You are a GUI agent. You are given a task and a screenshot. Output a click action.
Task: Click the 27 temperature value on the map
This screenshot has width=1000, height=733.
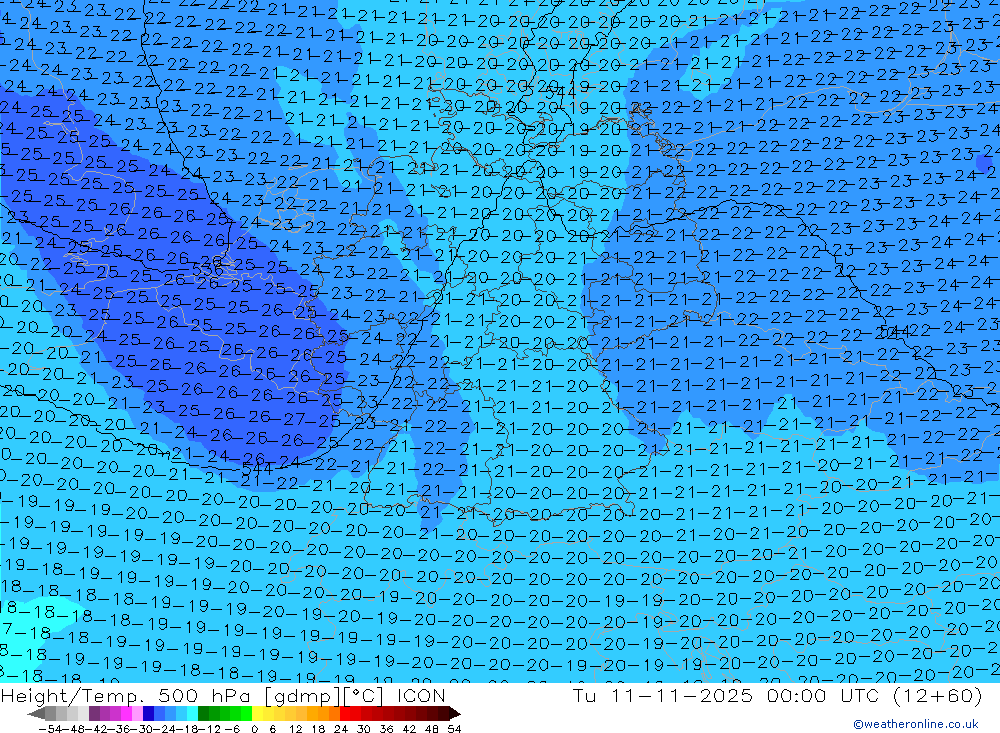click(x=294, y=418)
